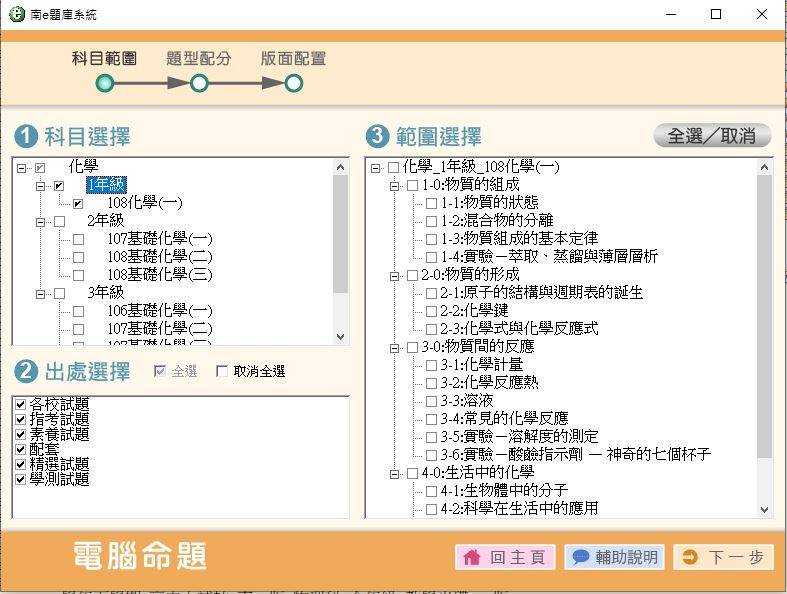The width and height of the screenshot is (787, 594).
Task: Check 1-2:混合物的分離
Action: (431, 221)
